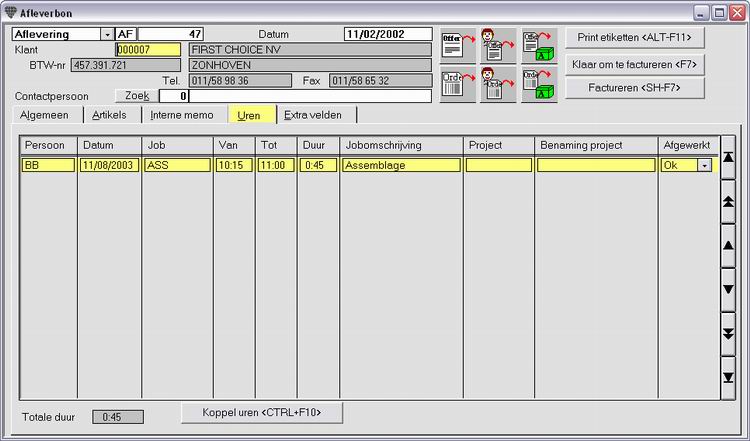
Task: Click Print etiketten <ALT-F11> button
Action: pos(635,38)
